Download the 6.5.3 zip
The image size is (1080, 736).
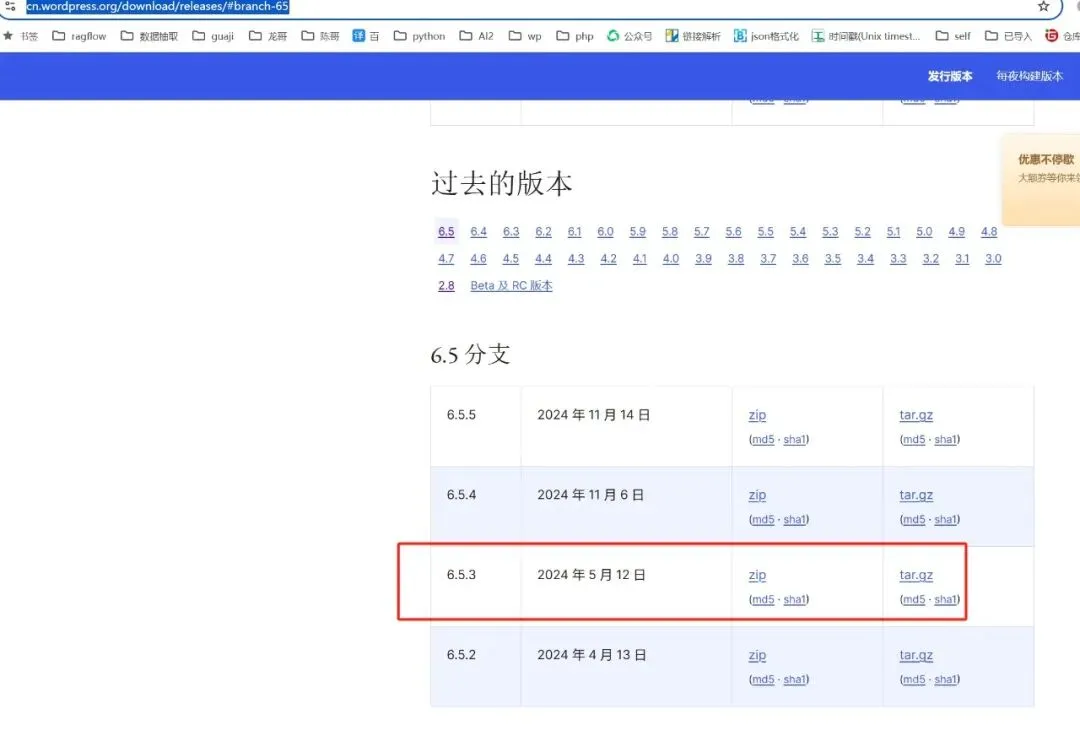[757, 575]
